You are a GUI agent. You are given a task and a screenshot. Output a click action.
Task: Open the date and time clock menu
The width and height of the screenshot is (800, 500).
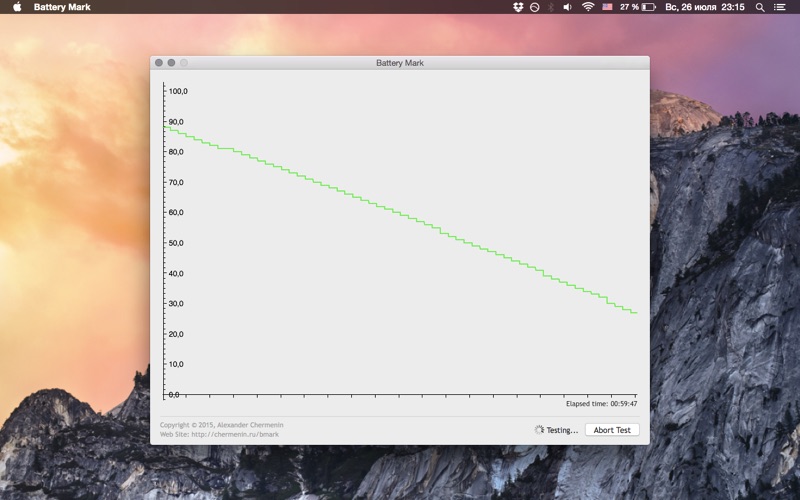pyautogui.click(x=705, y=7)
